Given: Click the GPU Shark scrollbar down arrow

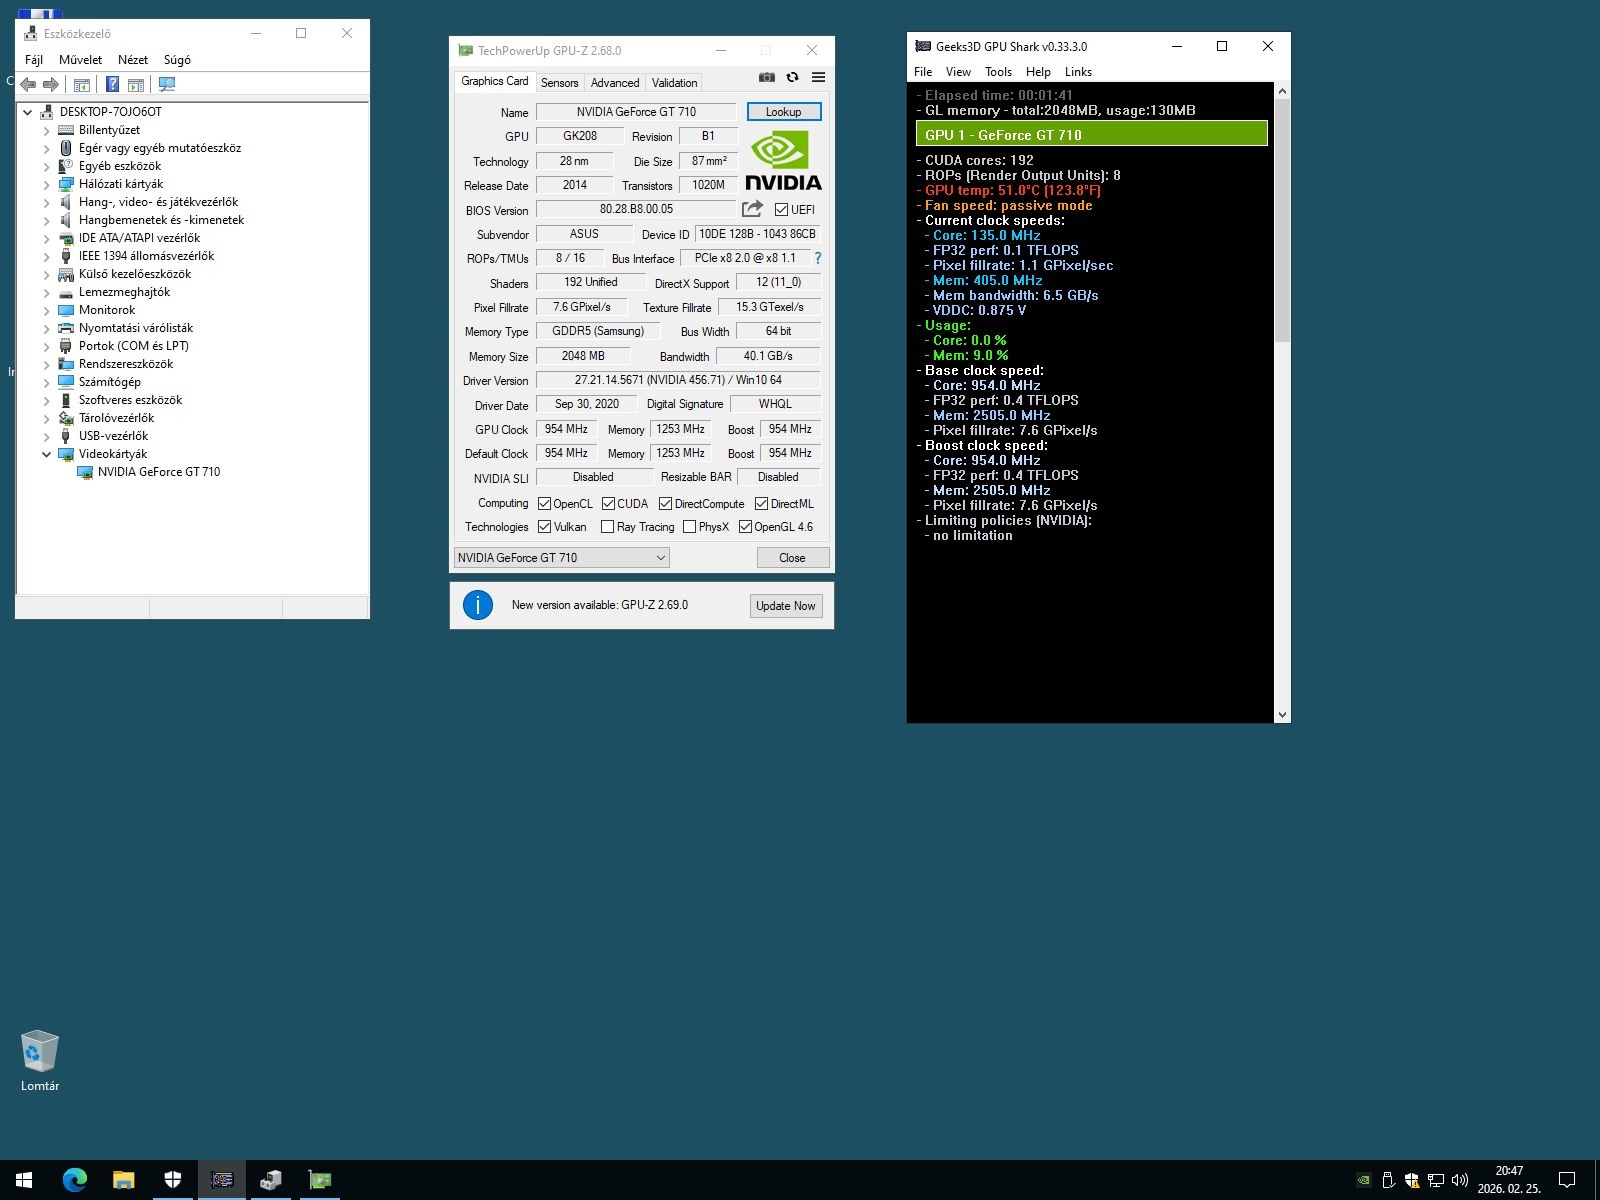Looking at the screenshot, I should tap(1282, 715).
